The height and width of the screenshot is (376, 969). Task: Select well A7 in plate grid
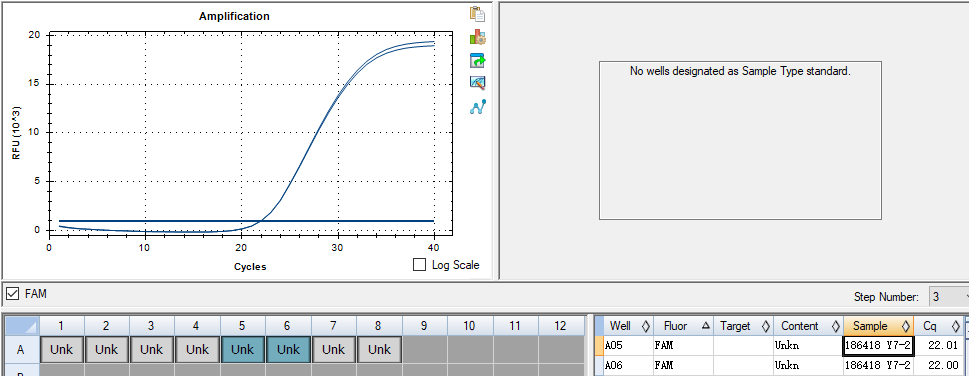tap(334, 349)
